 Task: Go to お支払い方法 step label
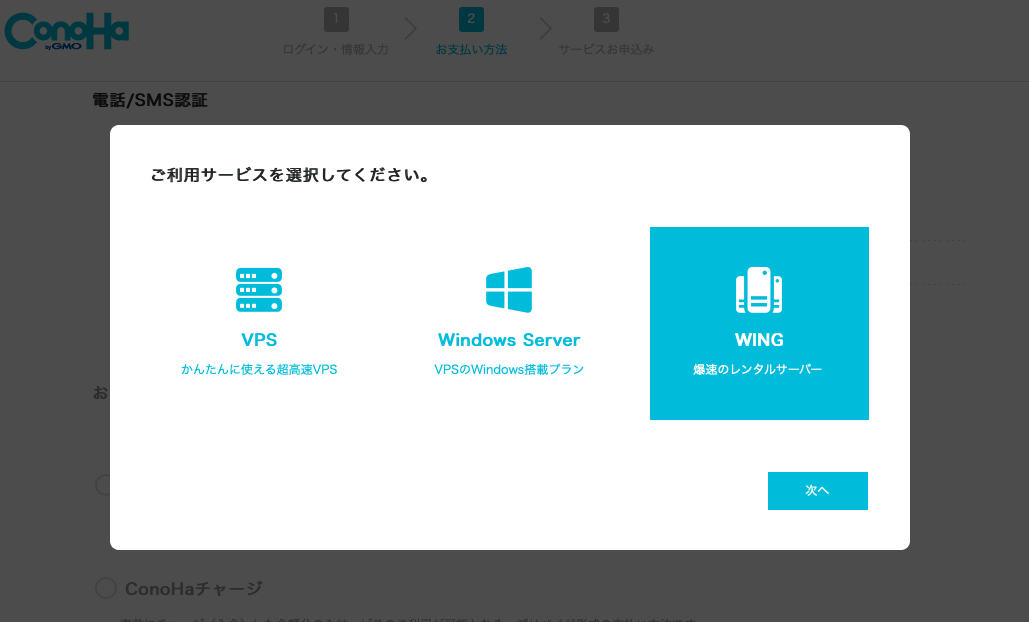click(471, 50)
